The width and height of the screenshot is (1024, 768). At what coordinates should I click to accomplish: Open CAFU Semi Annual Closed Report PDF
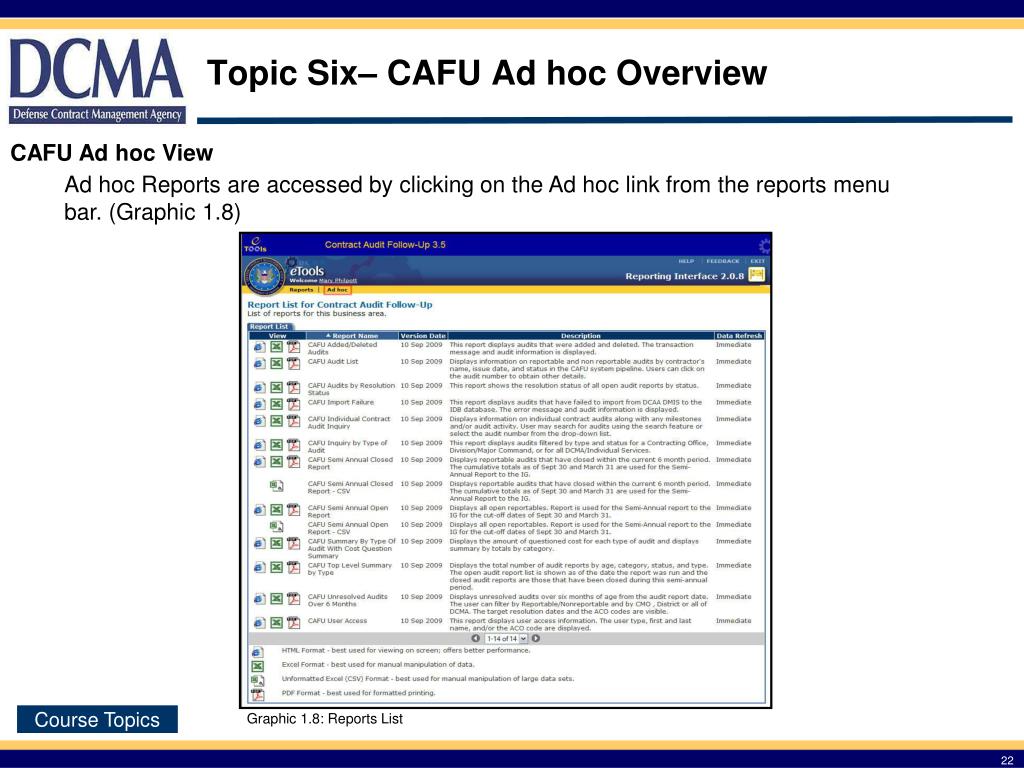point(293,462)
